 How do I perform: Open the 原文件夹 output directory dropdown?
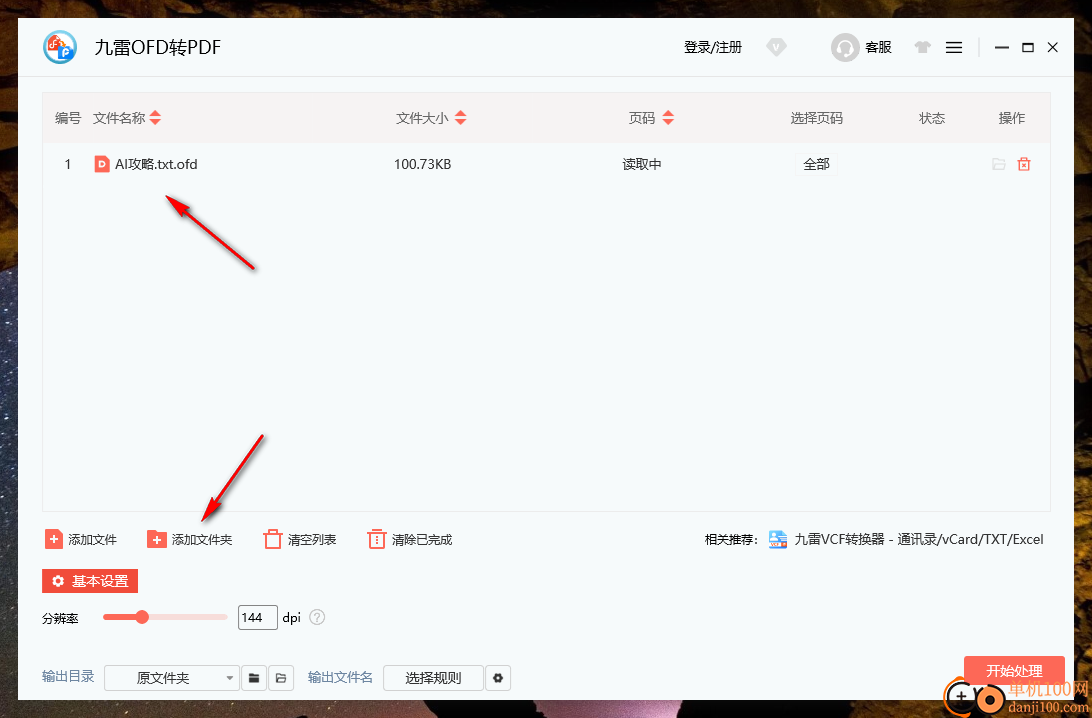(x=171, y=678)
